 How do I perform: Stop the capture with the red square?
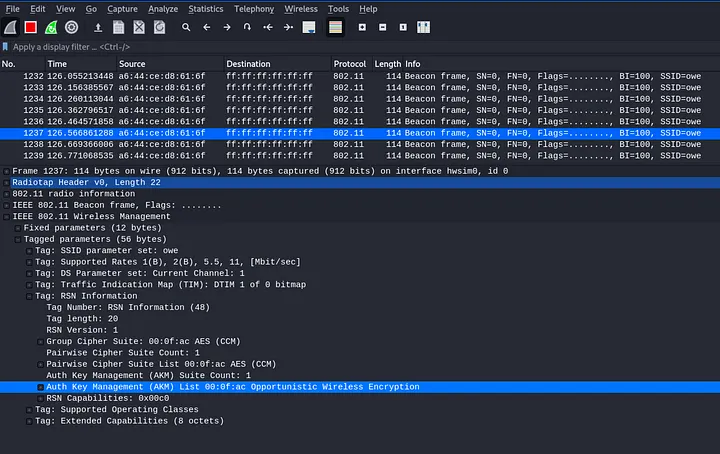tap(31, 27)
